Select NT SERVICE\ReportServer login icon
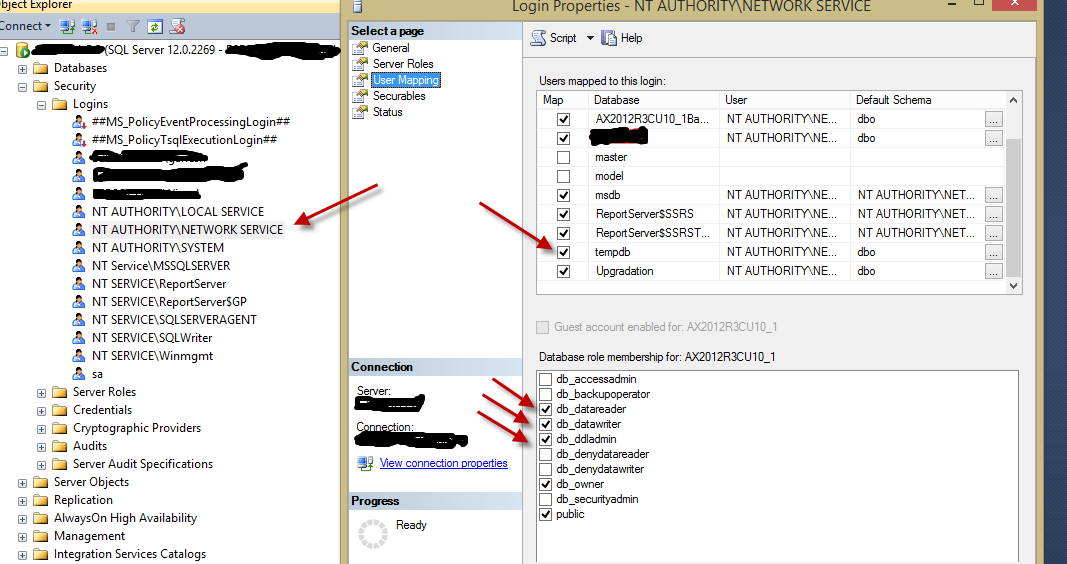Image resolution: width=1067 pixels, height=564 pixels. [79, 284]
